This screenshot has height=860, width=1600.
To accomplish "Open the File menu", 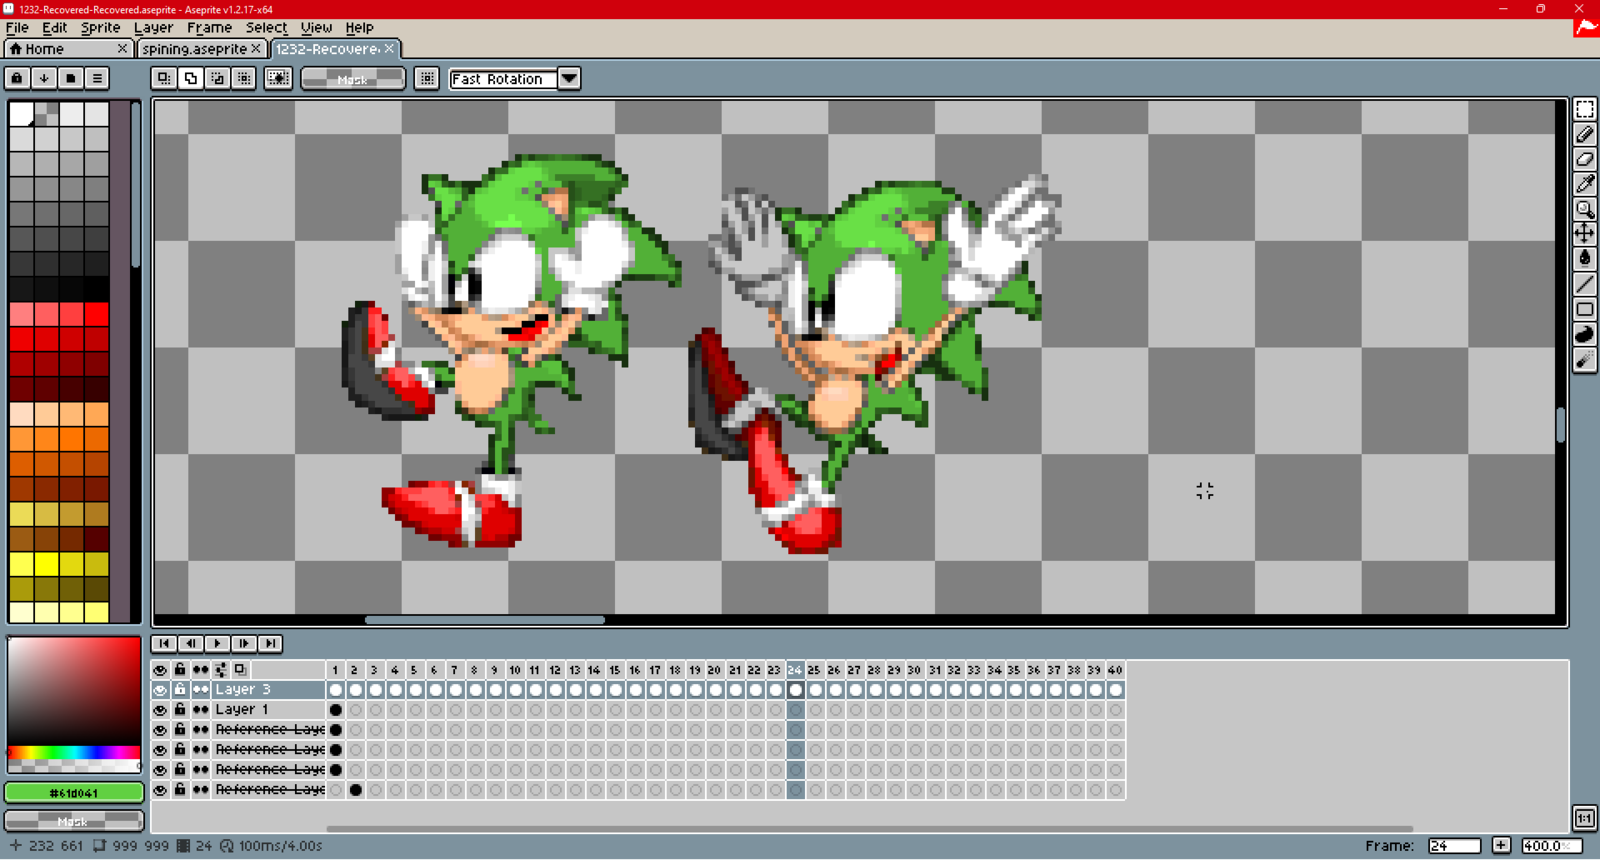I will coord(17,28).
